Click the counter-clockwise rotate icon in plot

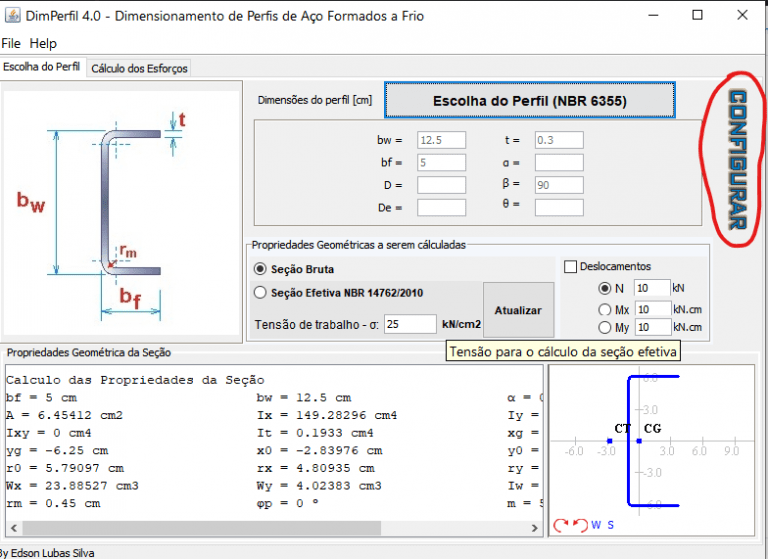[x=580, y=525]
